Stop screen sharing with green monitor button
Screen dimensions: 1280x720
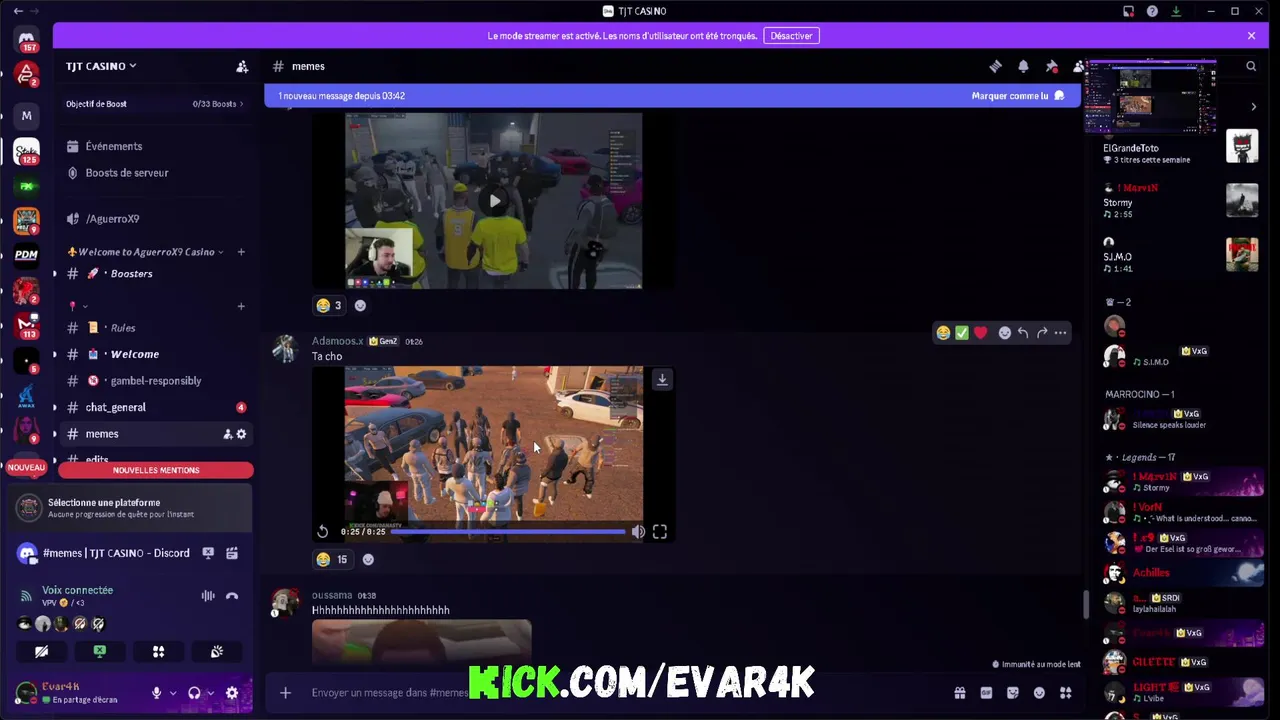[x=100, y=652]
